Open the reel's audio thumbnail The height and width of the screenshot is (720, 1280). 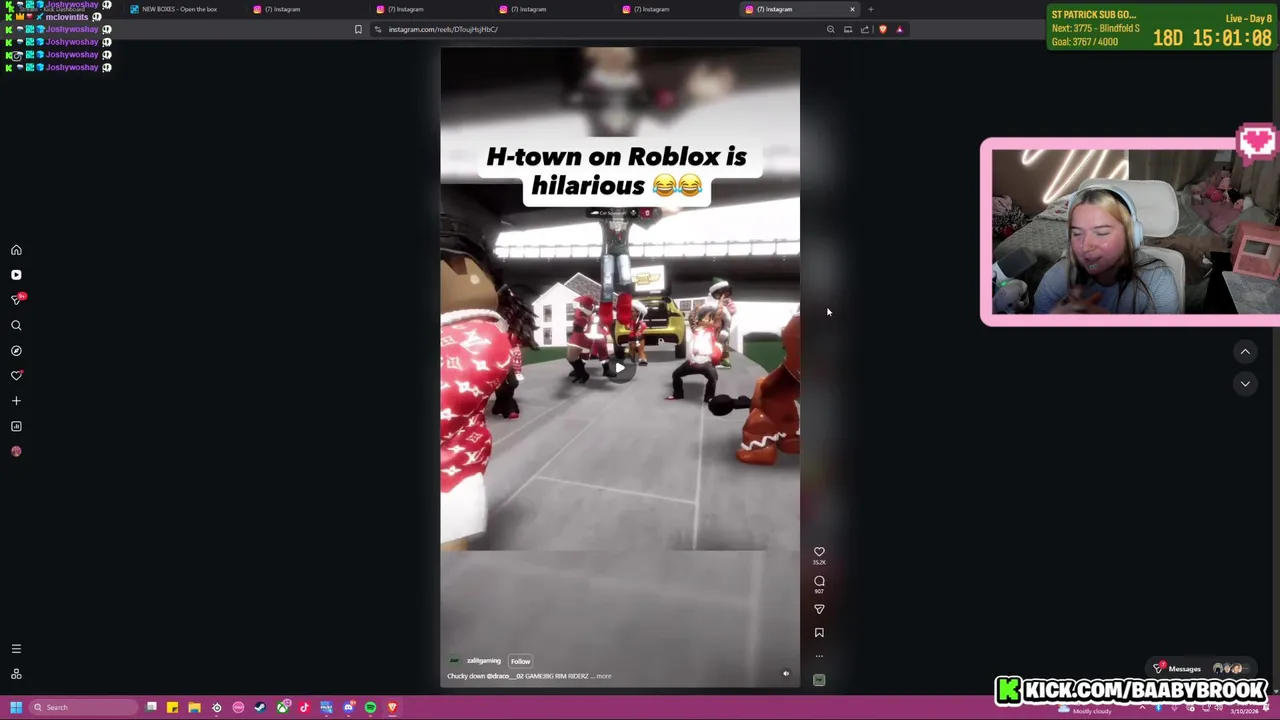(819, 680)
